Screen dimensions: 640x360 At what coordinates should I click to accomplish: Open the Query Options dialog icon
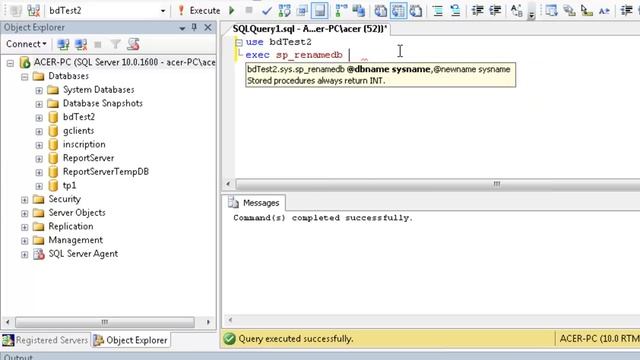[302, 11]
